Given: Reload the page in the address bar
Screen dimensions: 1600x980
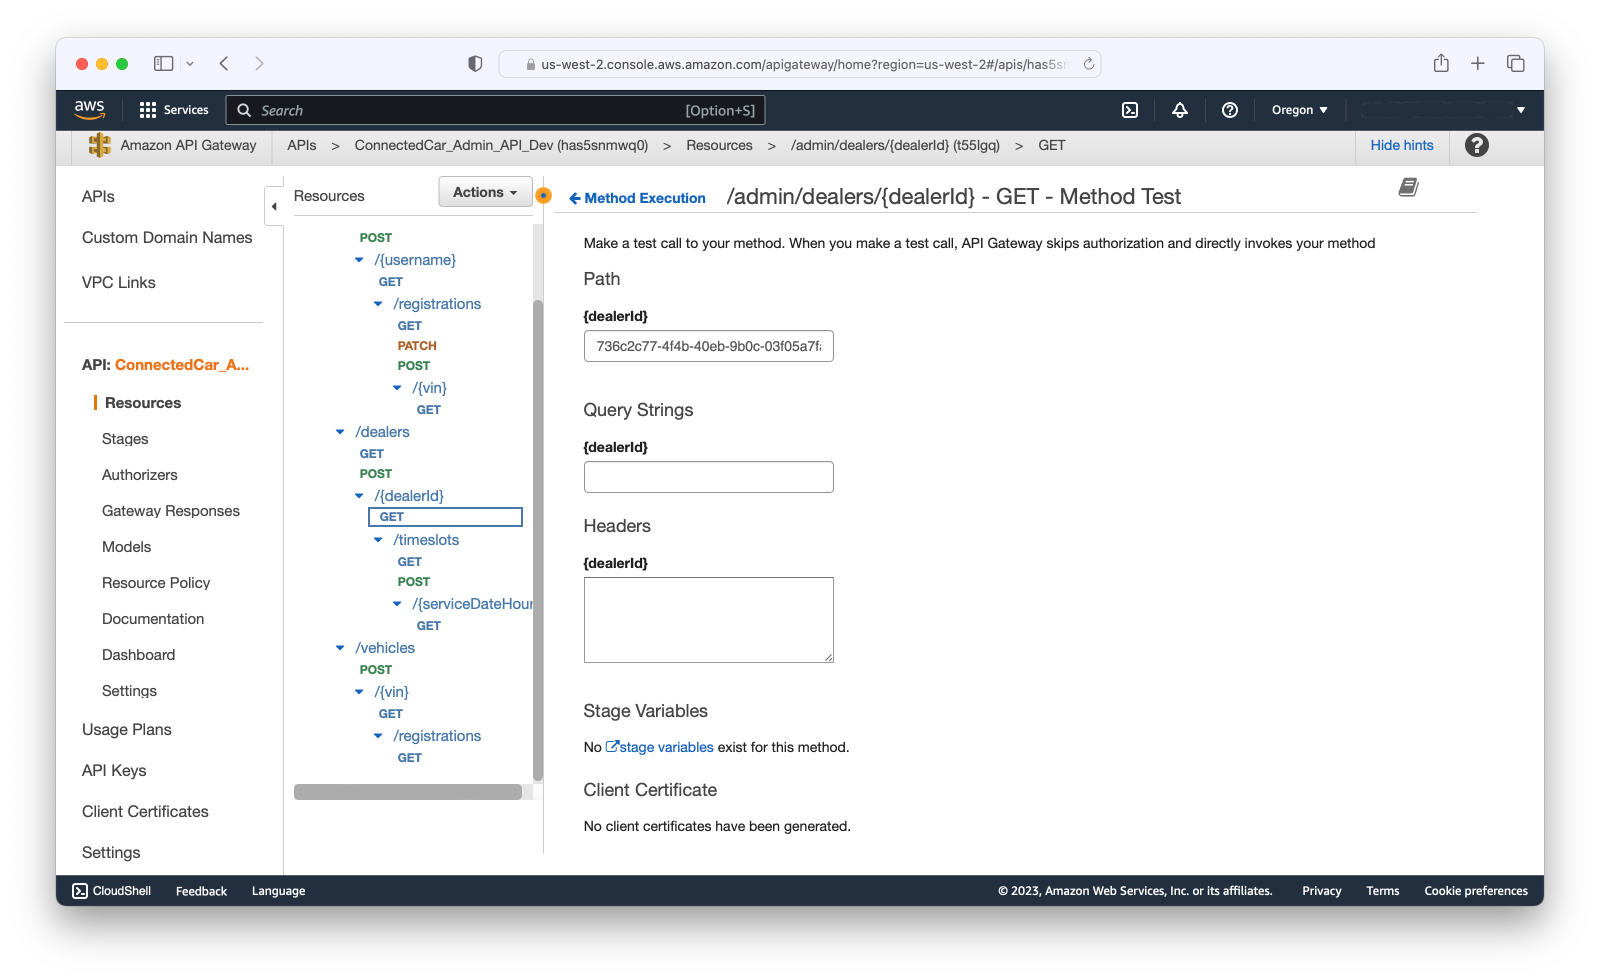Looking at the screenshot, I should pos(1089,64).
